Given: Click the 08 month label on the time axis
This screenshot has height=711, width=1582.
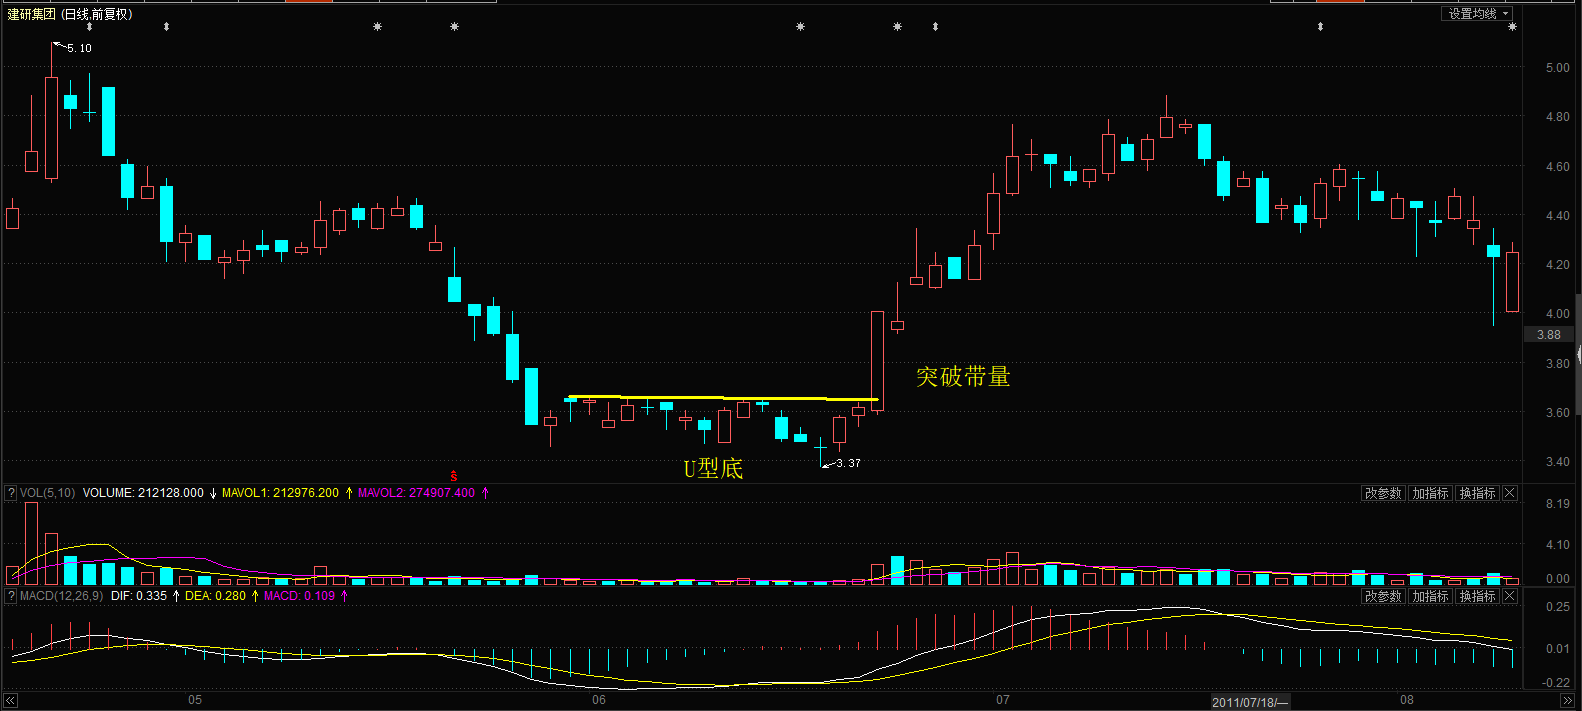Looking at the screenshot, I should click(x=1406, y=700).
